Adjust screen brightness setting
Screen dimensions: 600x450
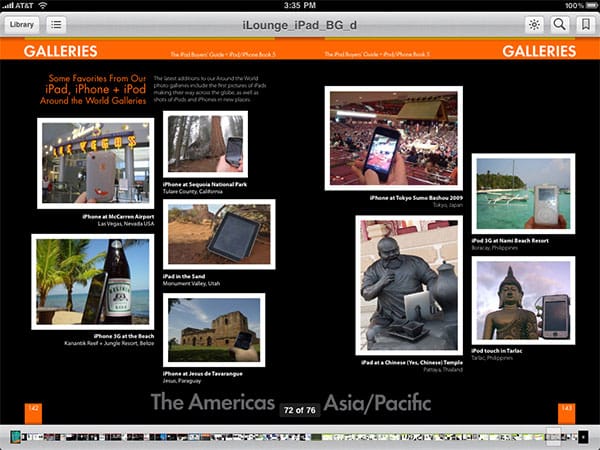tap(534, 24)
